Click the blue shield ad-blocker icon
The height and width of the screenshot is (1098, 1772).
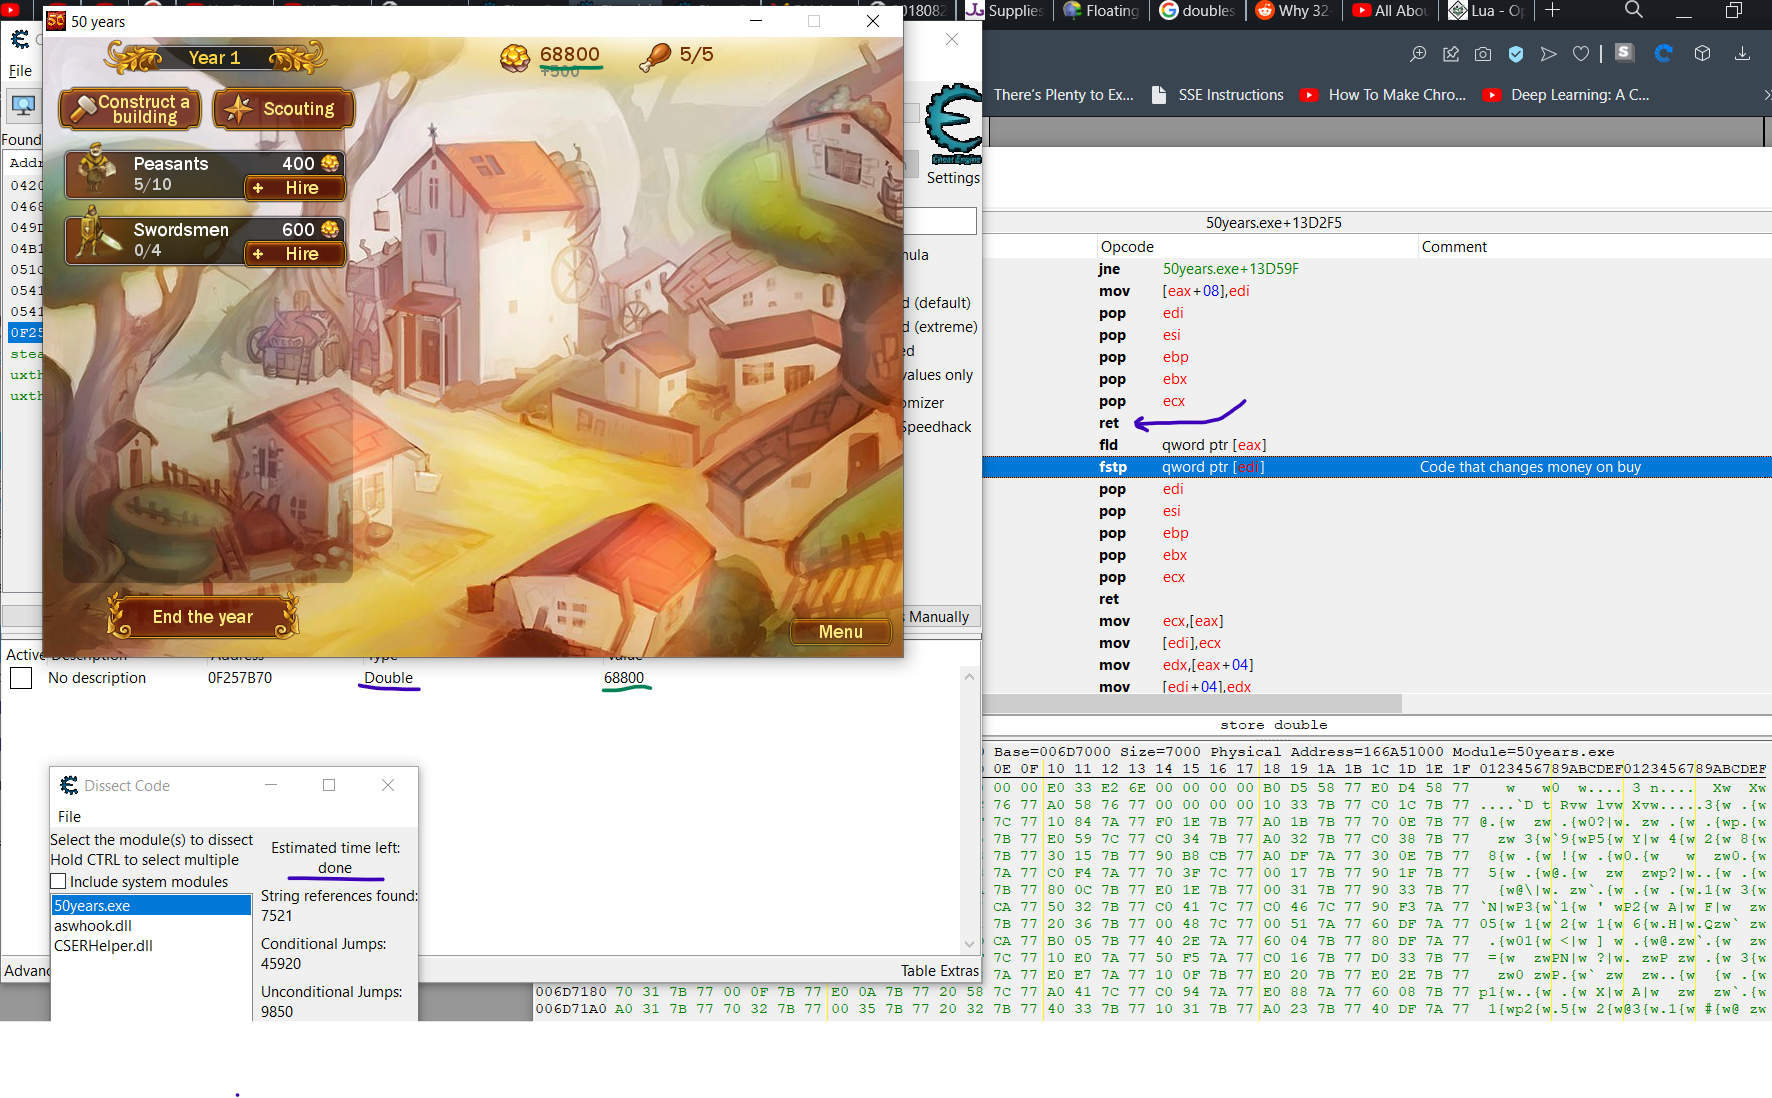point(1516,54)
